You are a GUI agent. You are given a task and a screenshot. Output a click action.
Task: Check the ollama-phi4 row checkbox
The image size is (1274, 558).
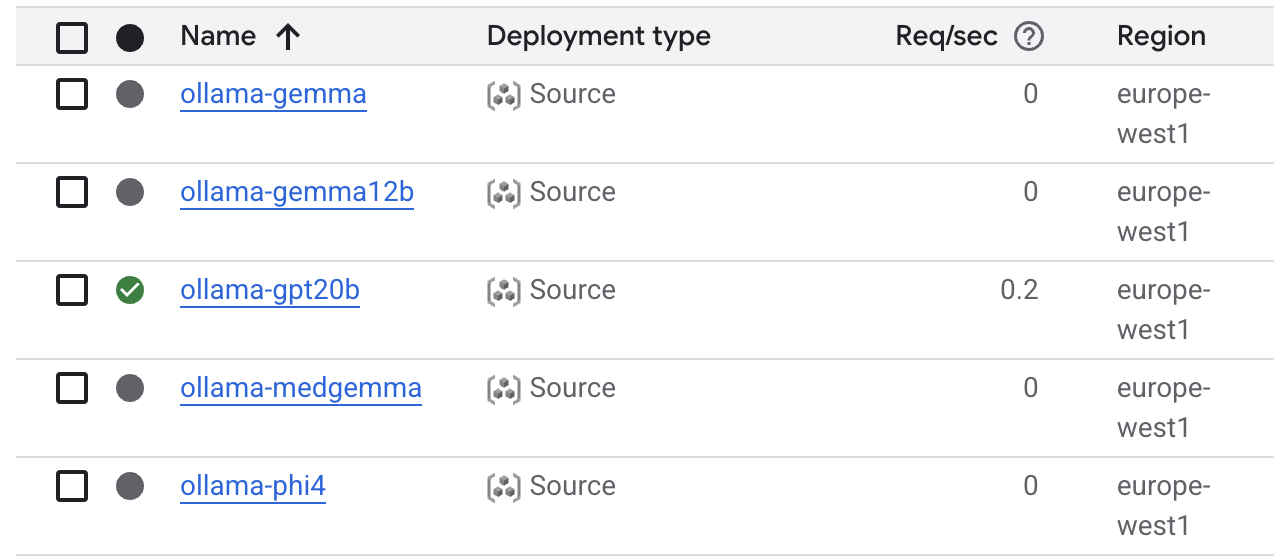(72, 486)
